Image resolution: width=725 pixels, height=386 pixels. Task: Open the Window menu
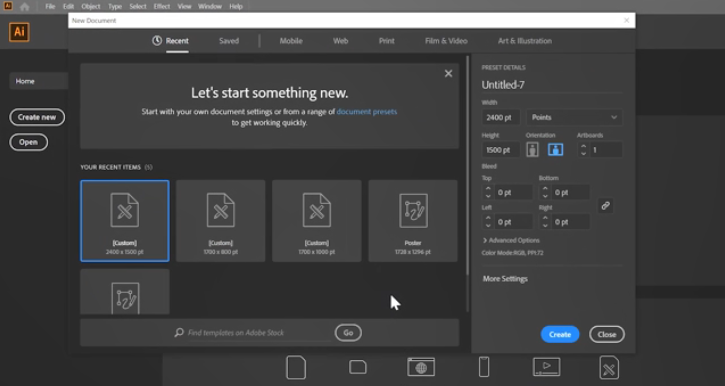(x=210, y=6)
